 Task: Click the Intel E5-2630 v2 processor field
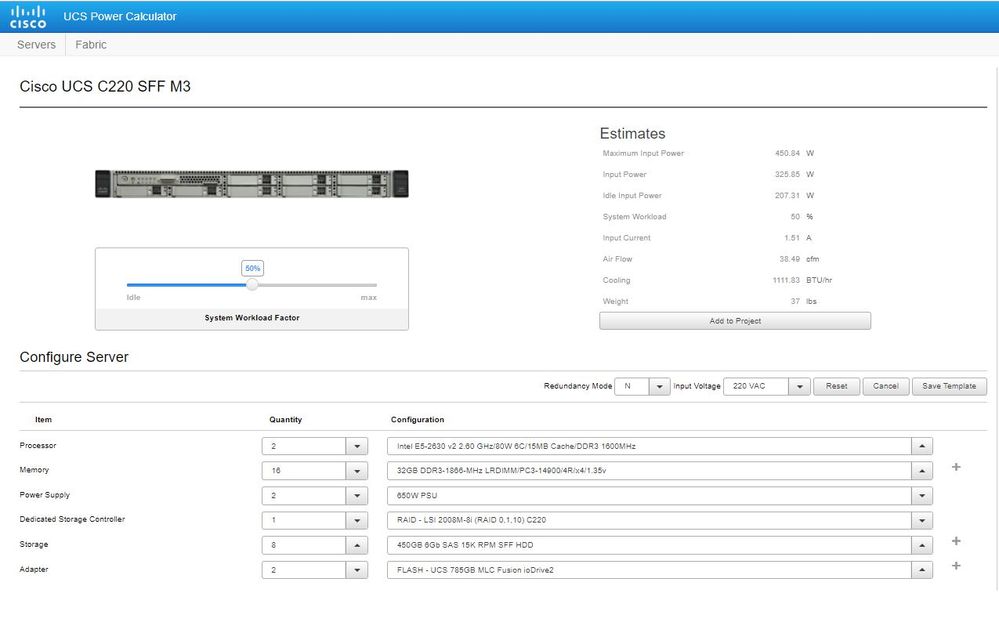[649, 447]
